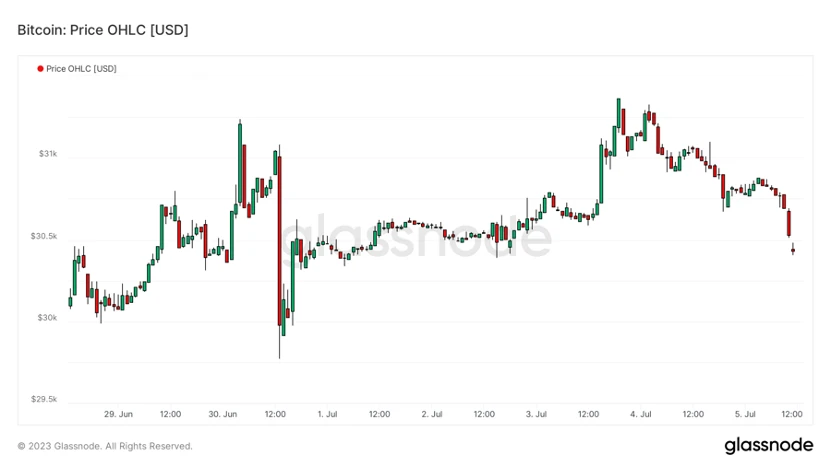Viewport: 832px width, 468px height.
Task: Click the long red candle after 30. Jun 12:00
Action: coord(279,240)
